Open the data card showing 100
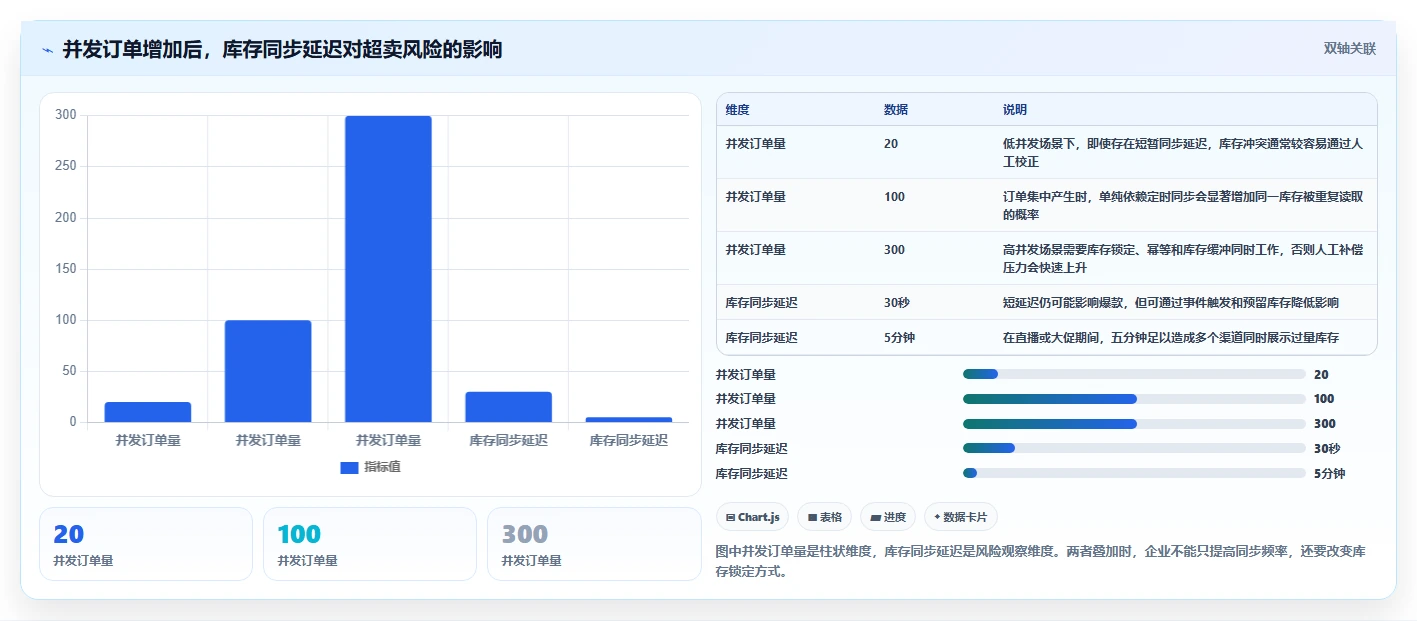 pyautogui.click(x=370, y=544)
